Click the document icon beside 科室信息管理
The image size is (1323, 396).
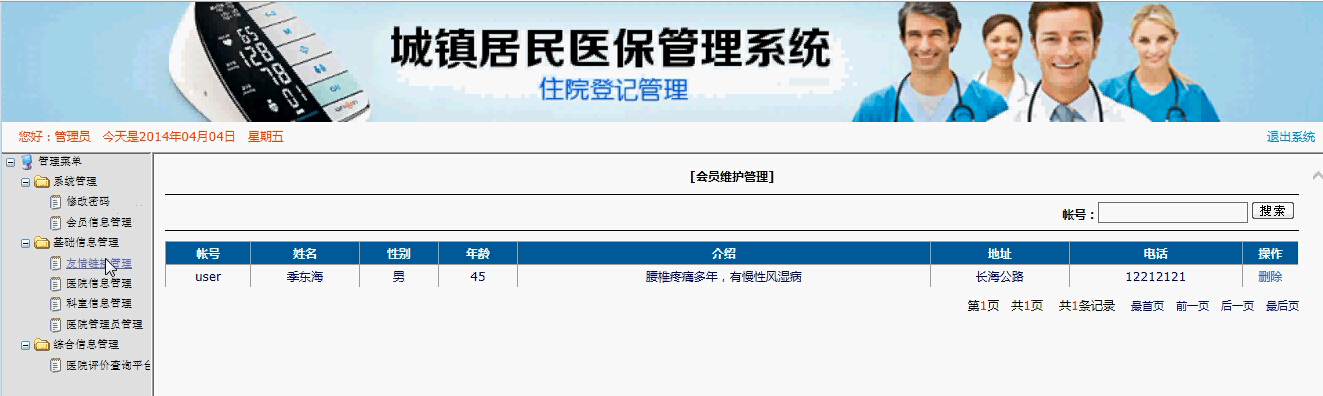coord(56,303)
